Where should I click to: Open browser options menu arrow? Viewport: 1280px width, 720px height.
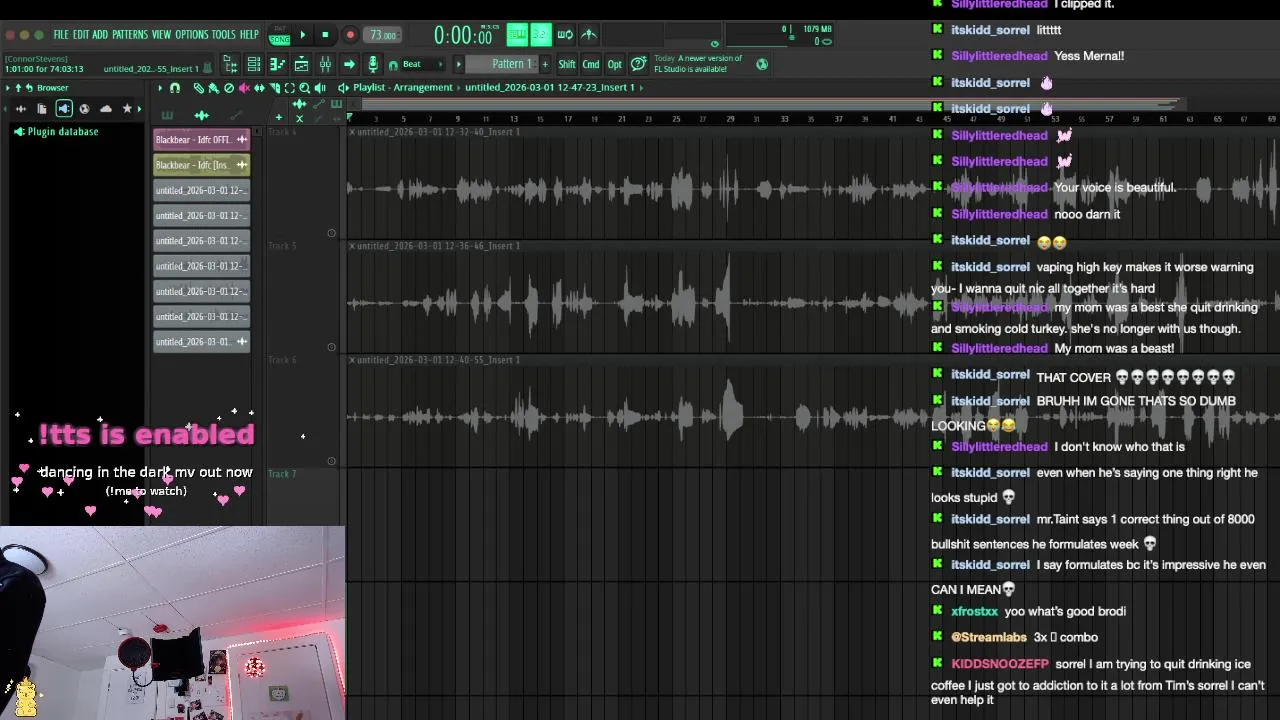click(7, 88)
